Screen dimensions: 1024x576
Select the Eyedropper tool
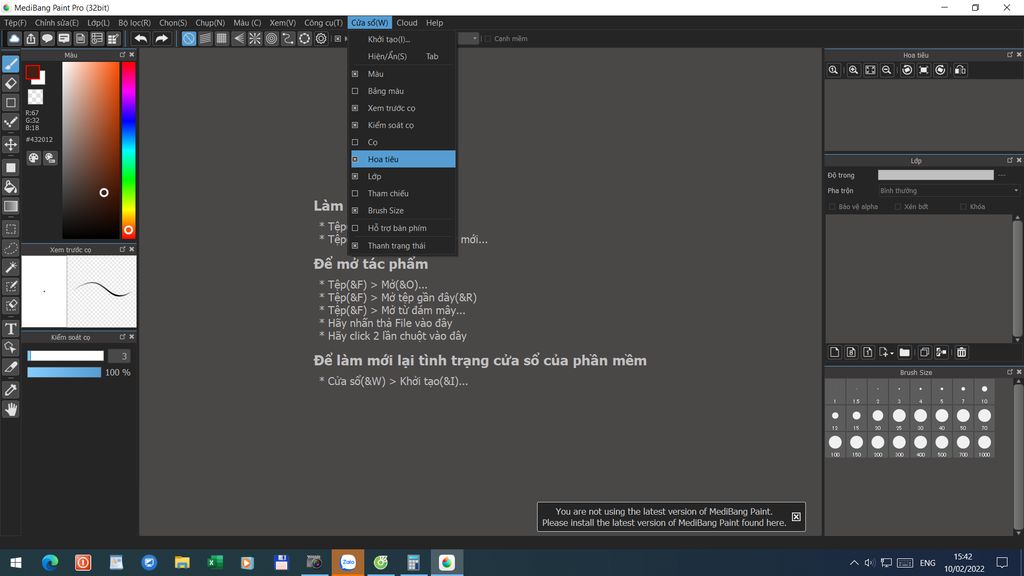(x=11, y=390)
